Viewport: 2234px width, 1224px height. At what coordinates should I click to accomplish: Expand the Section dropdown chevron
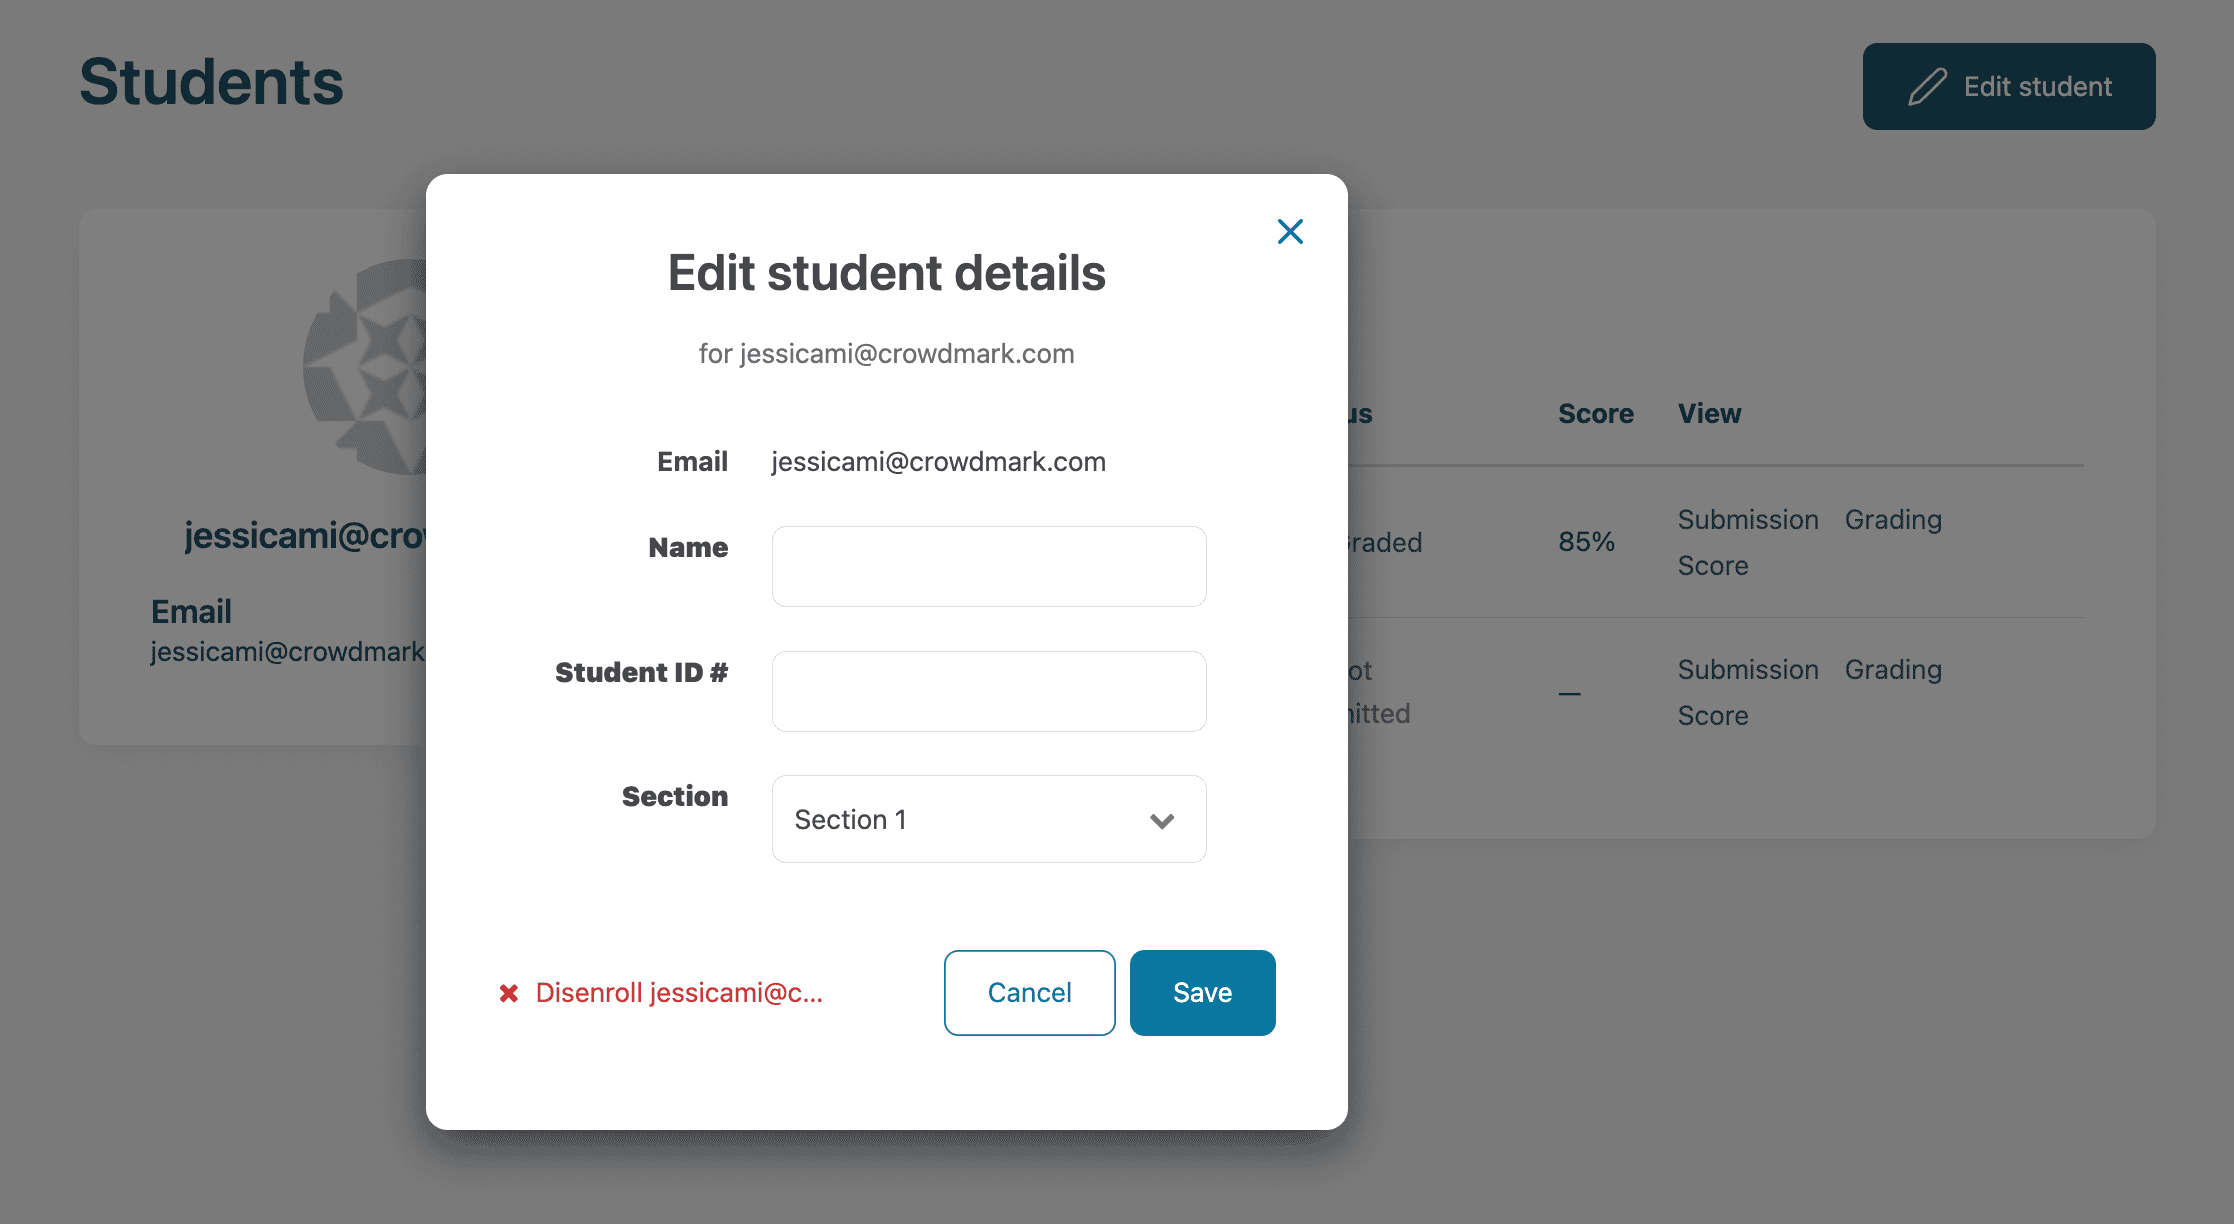[x=1161, y=821]
